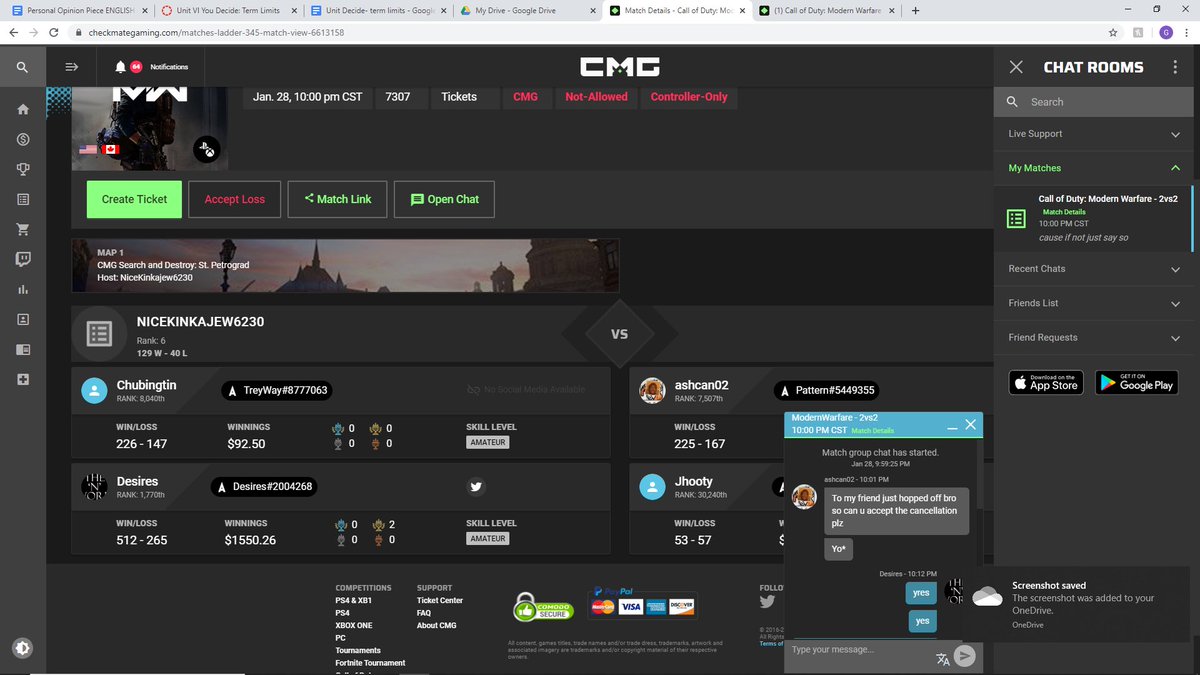Open the trophy tournaments icon in sidebar
1200x675 pixels.
[23, 169]
